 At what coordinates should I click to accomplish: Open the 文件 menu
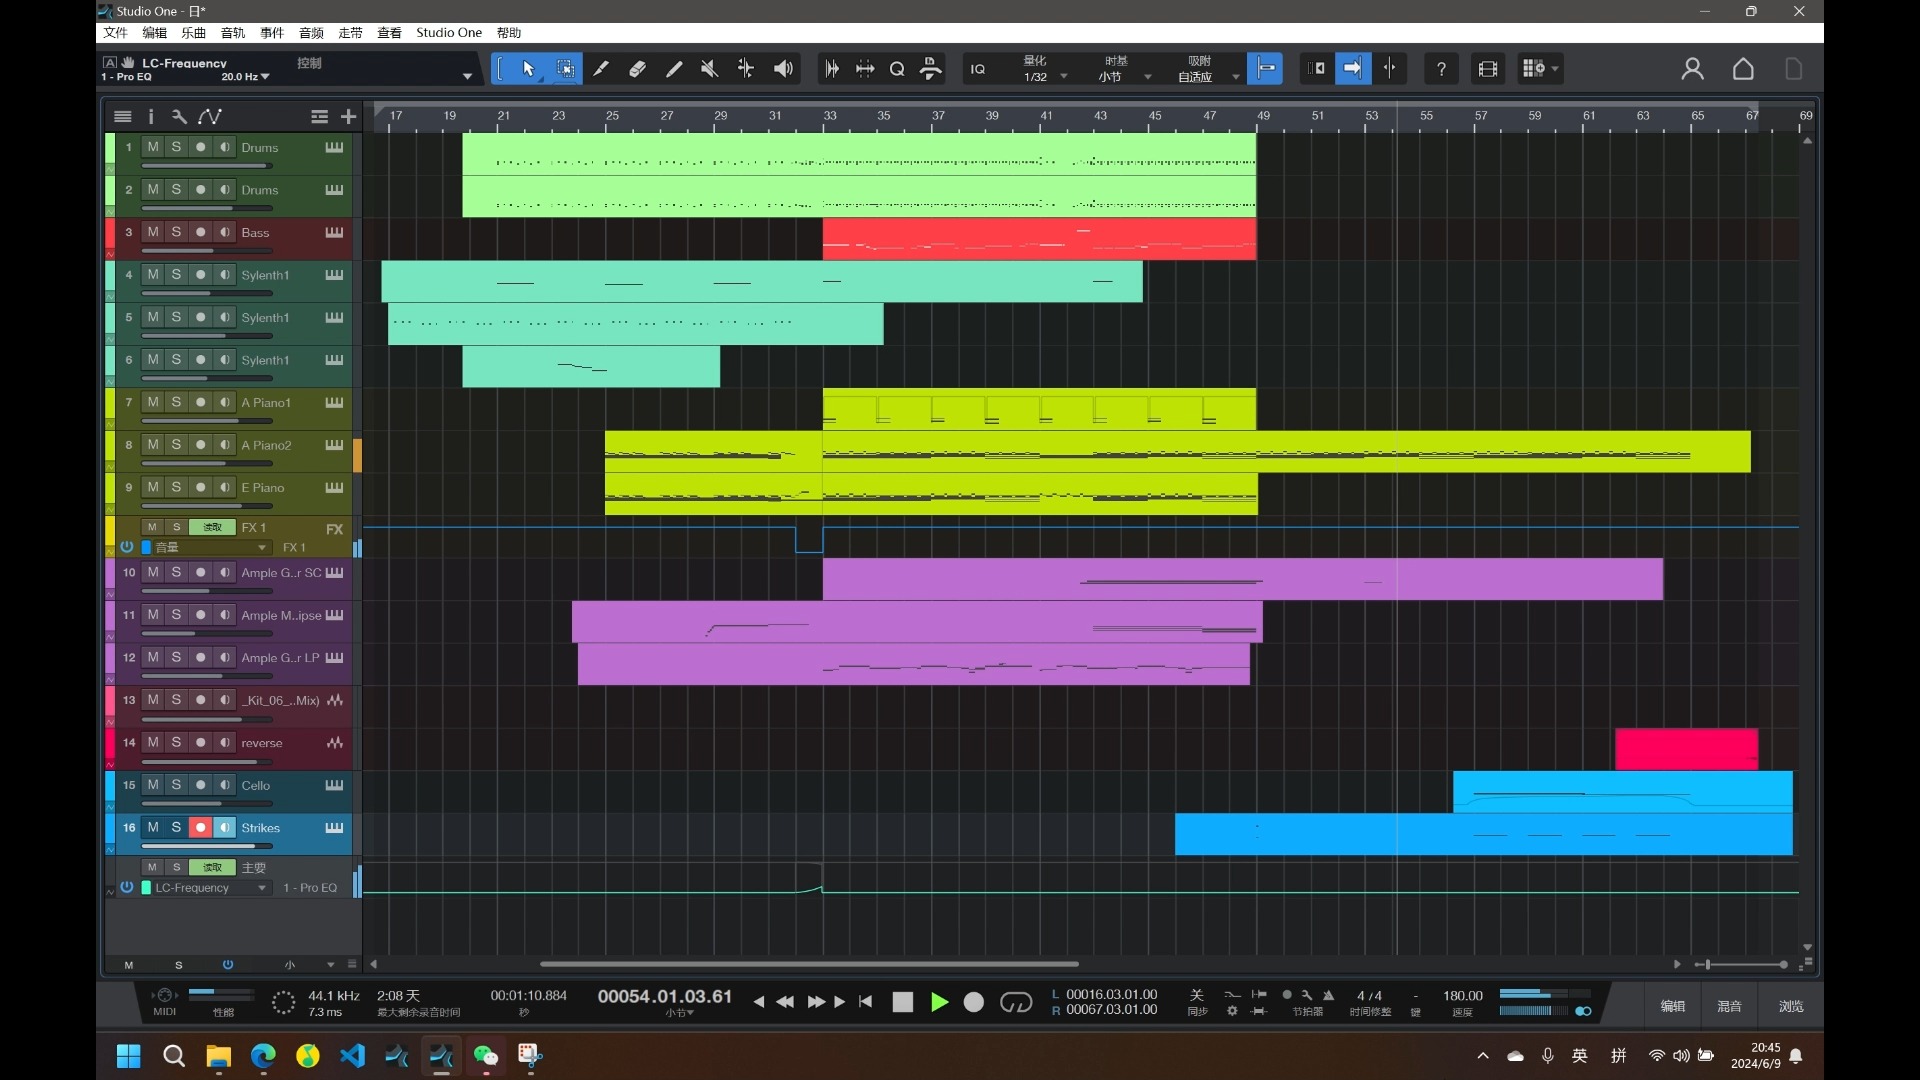(115, 32)
